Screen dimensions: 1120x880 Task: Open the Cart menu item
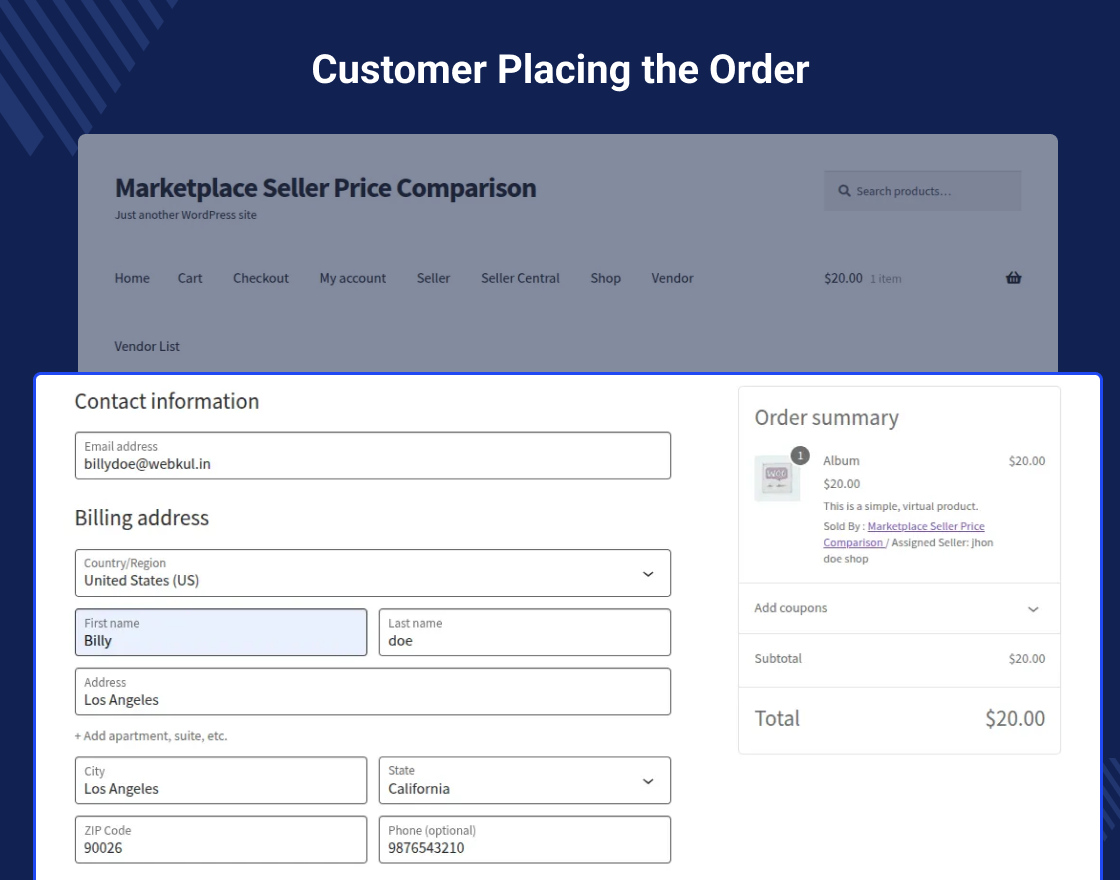[190, 278]
